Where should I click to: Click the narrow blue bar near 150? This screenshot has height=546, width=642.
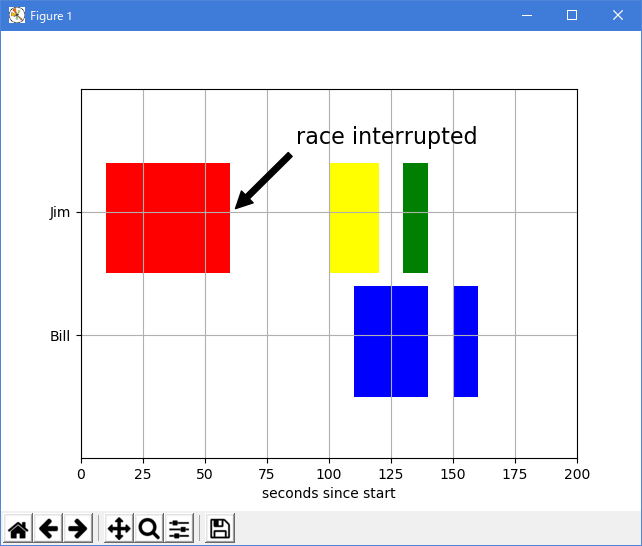coord(466,341)
